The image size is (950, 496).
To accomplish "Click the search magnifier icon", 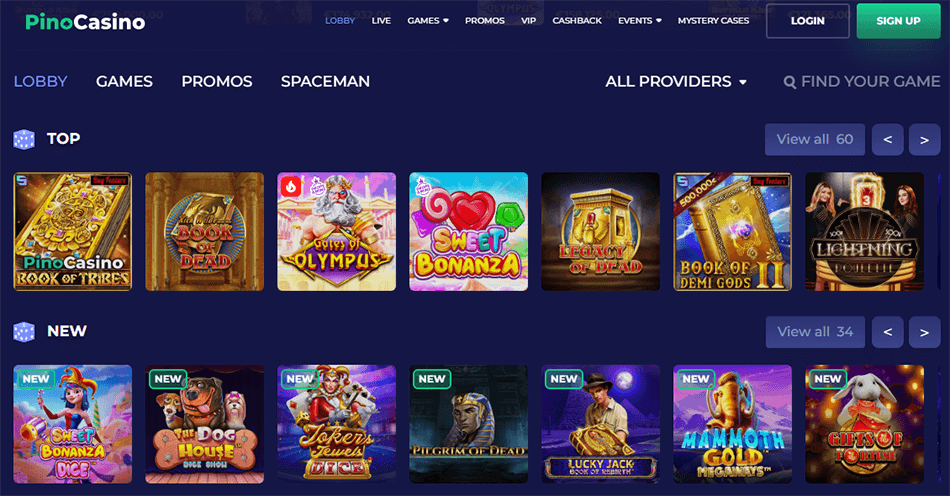I will (x=789, y=82).
